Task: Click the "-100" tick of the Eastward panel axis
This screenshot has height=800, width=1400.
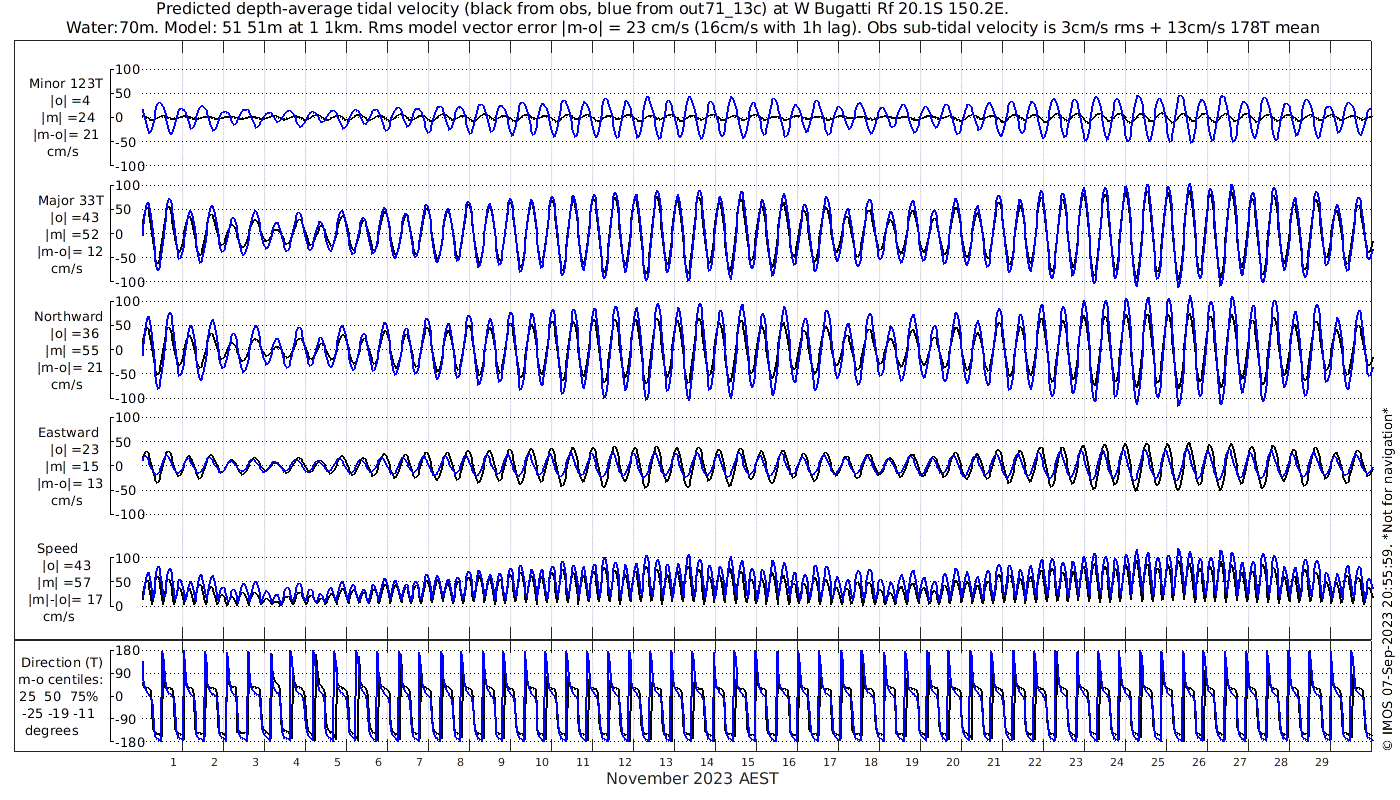Action: pyautogui.click(x=130, y=514)
